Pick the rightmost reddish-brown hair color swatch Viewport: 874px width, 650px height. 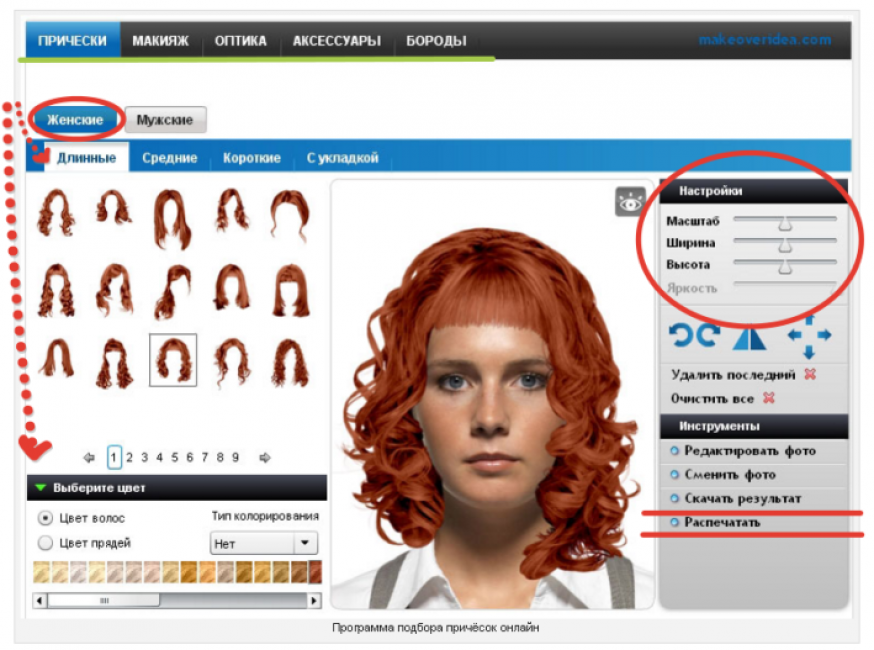coord(315,572)
